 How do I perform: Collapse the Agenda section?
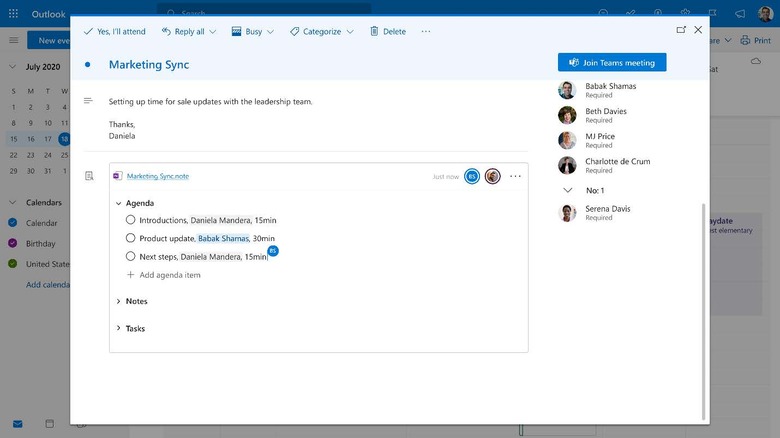tap(118, 203)
